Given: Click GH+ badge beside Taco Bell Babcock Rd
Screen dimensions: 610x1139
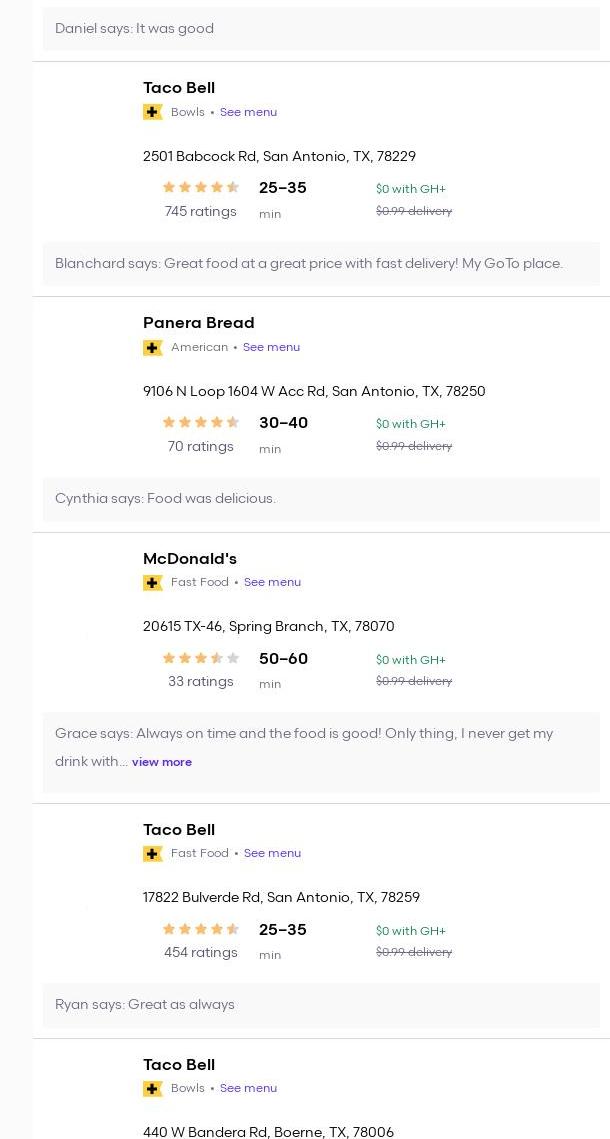Looking at the screenshot, I should [153, 112].
